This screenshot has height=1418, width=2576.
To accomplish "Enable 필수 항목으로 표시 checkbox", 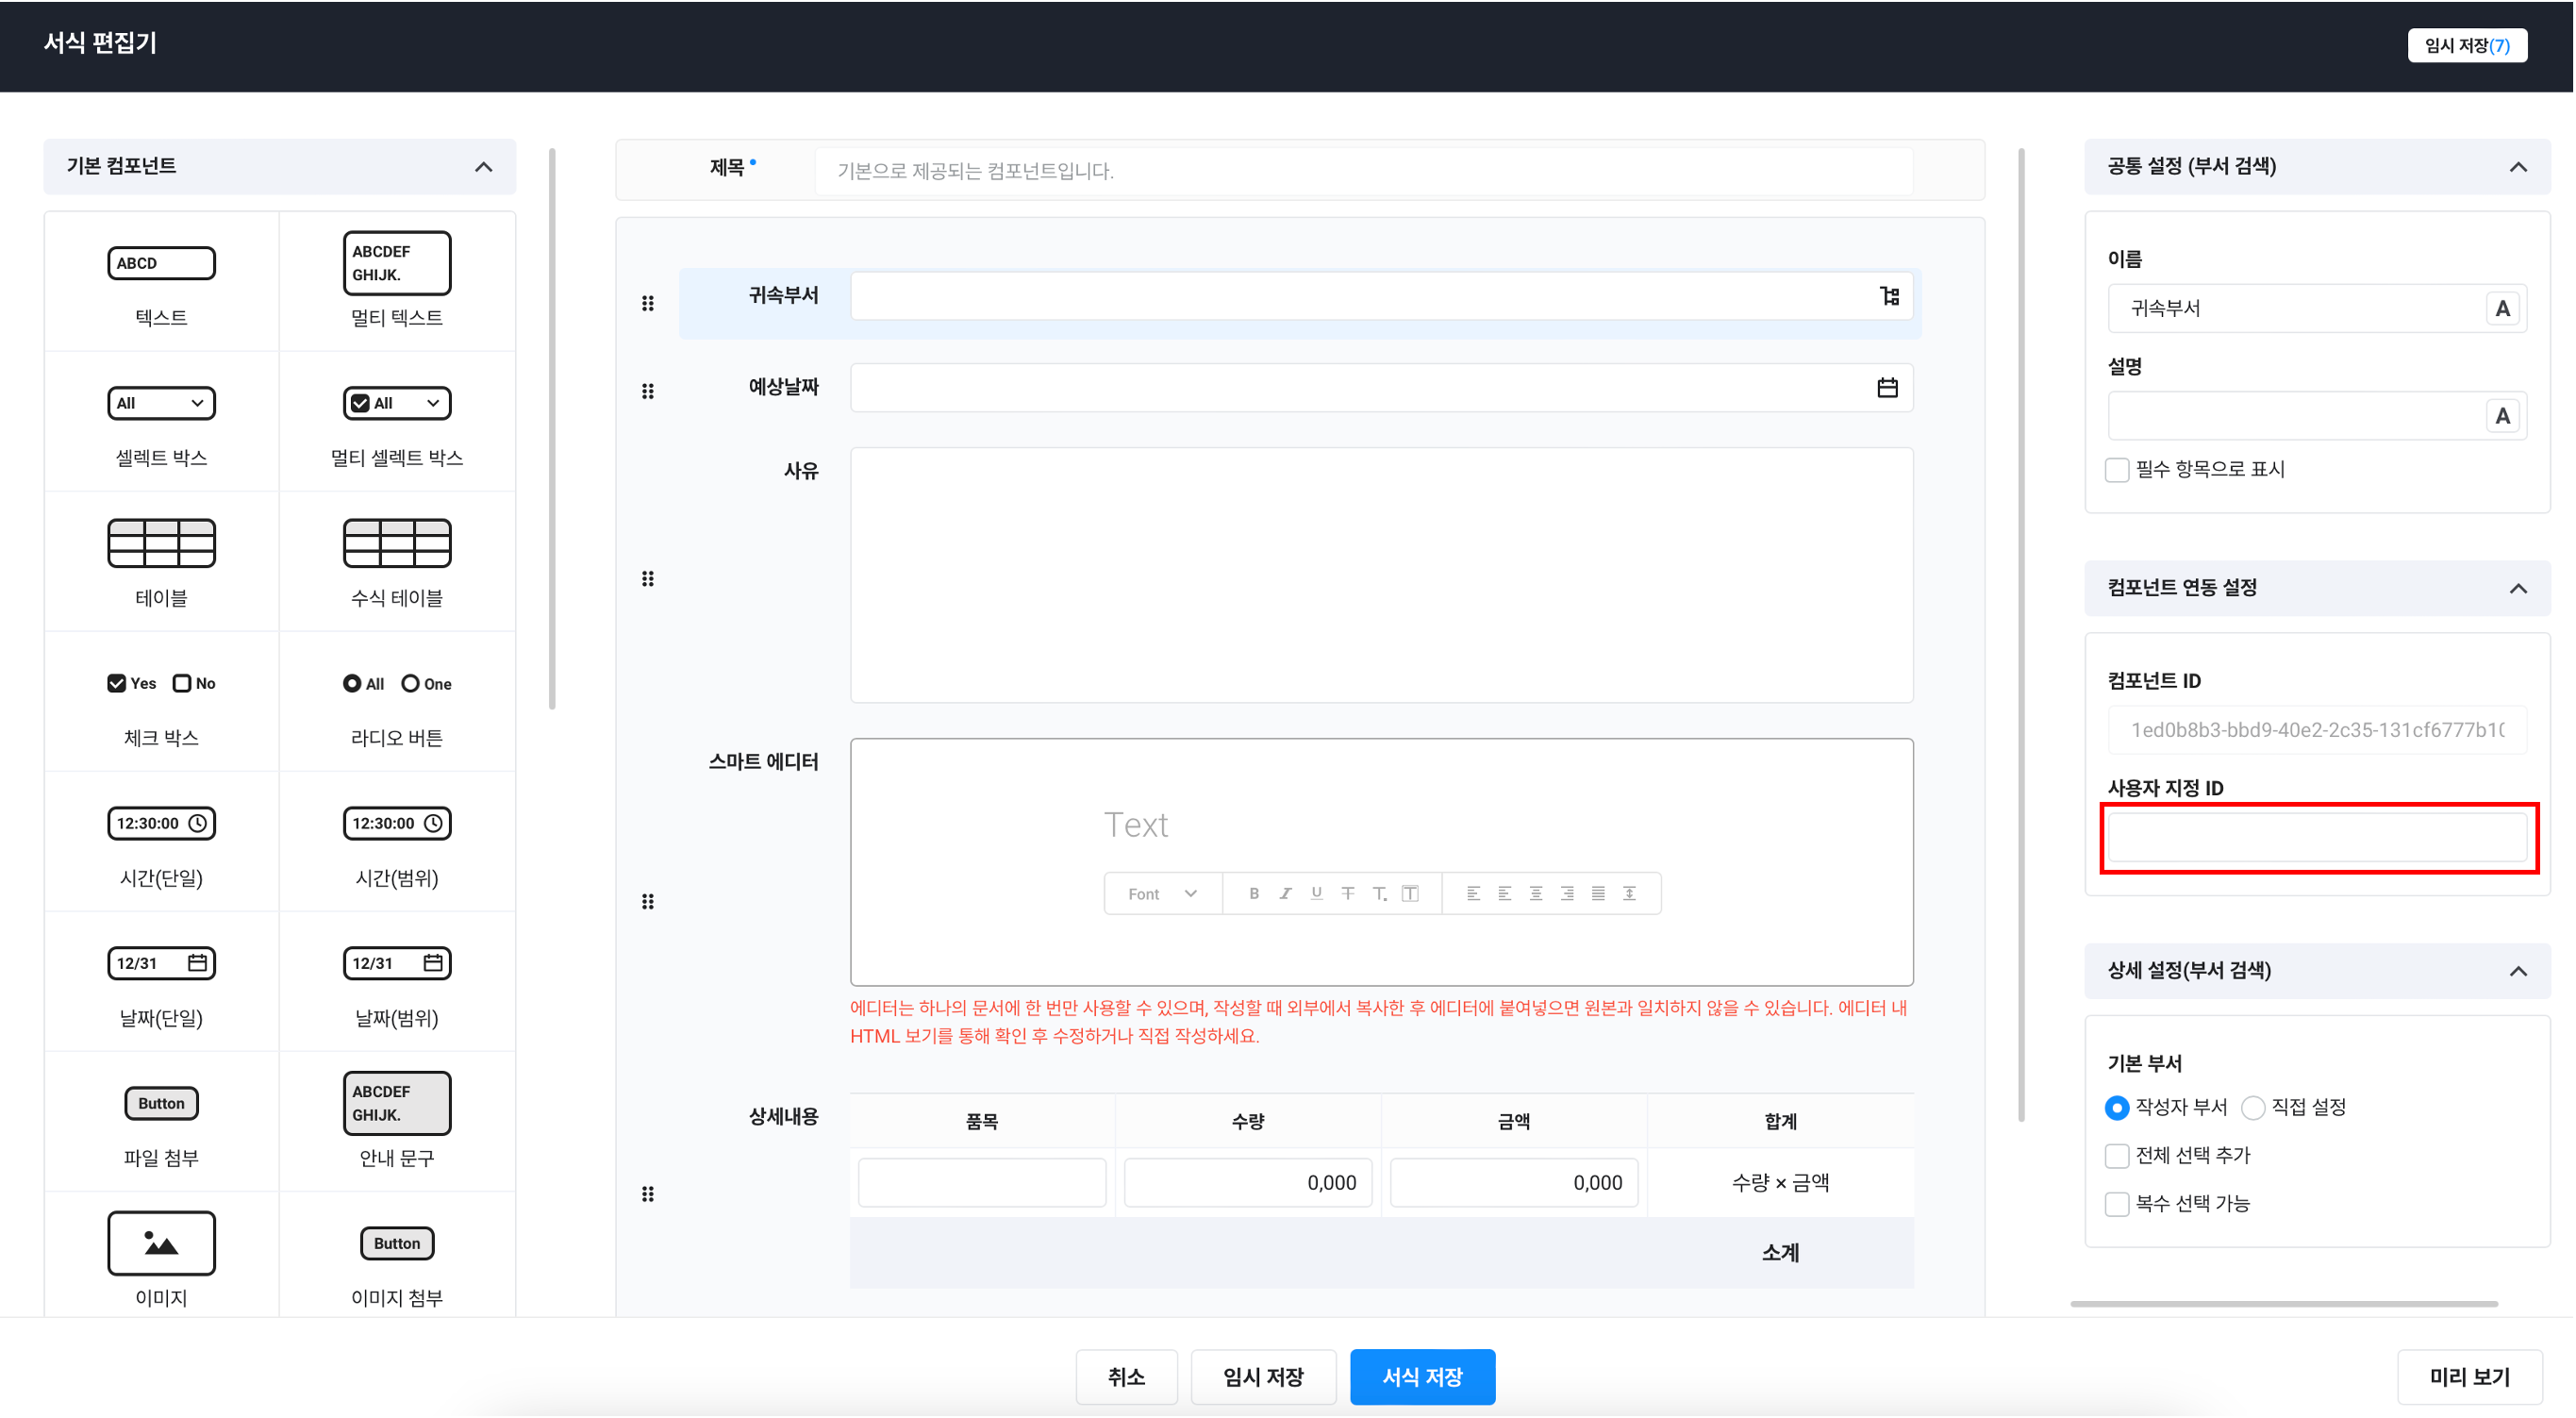I will coord(2117,470).
